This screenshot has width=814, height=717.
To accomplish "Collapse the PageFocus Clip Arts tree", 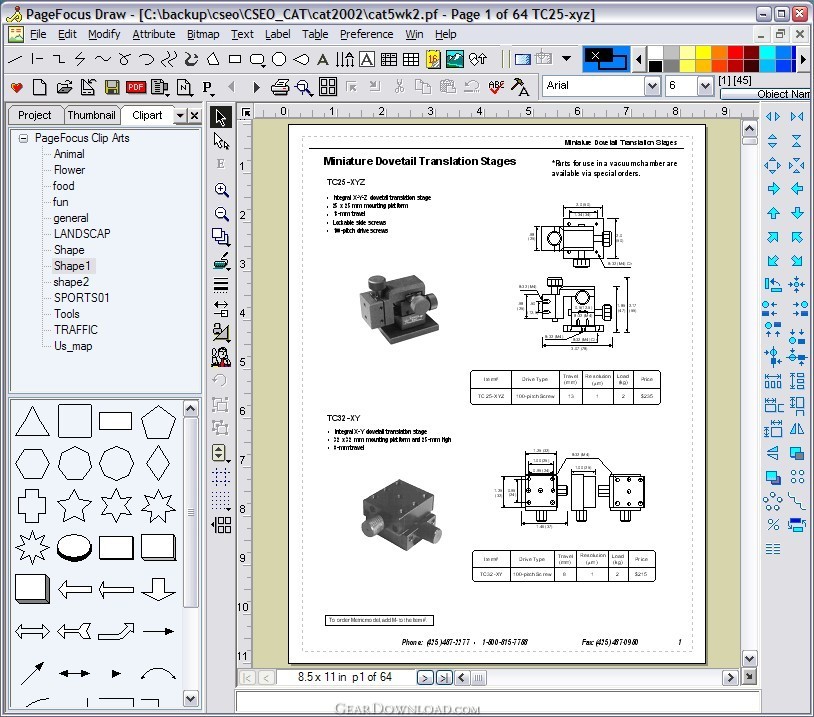I will (x=23, y=138).
